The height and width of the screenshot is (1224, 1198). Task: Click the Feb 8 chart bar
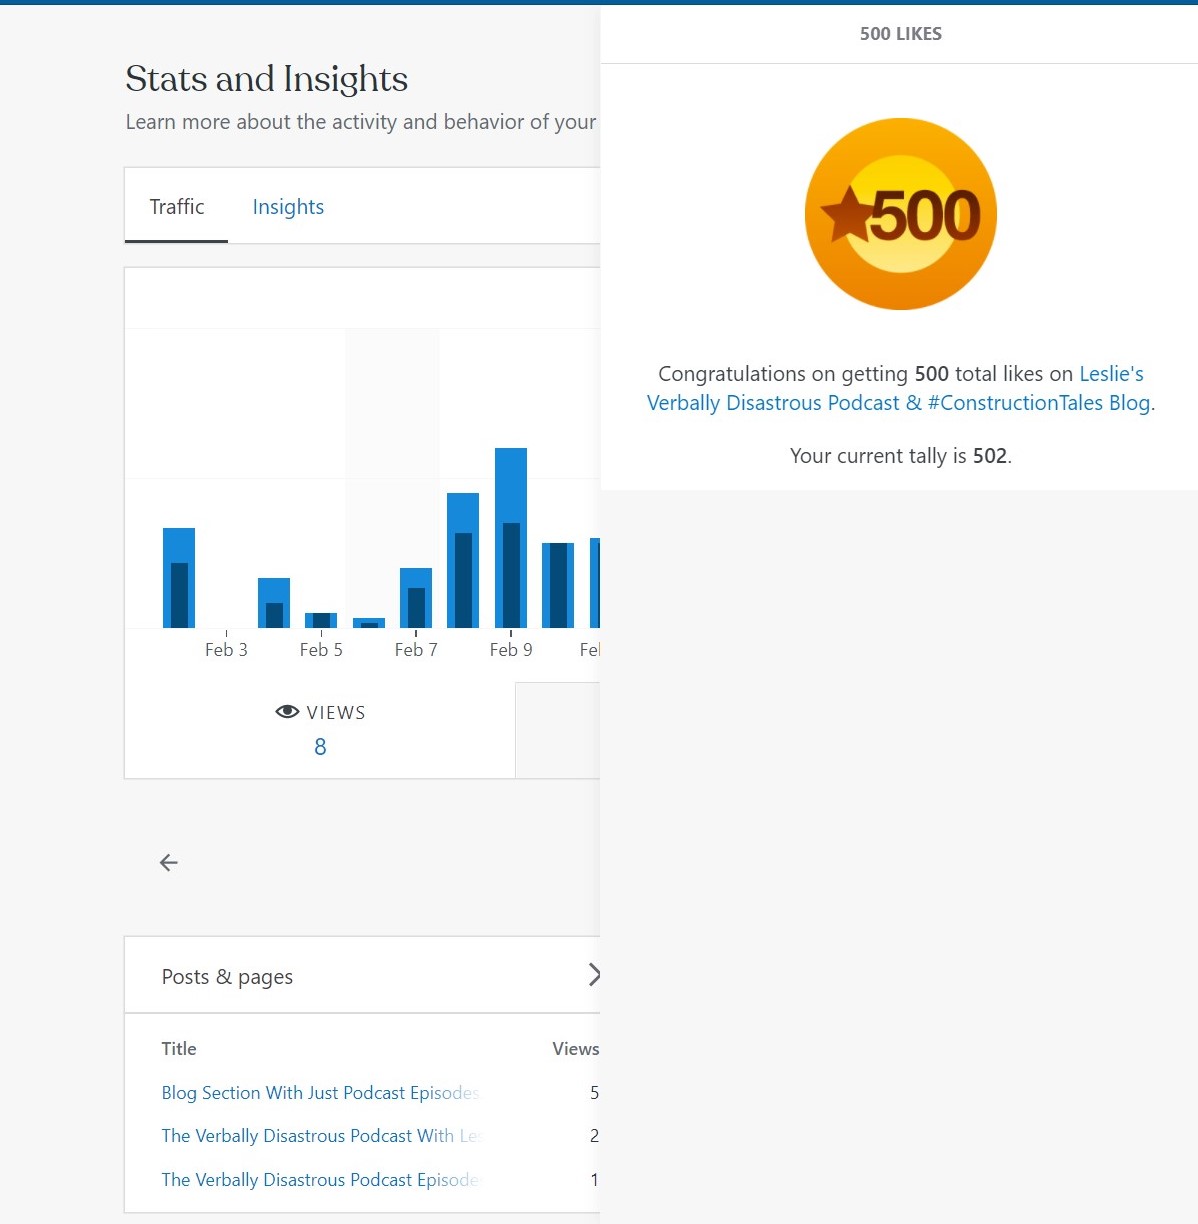coord(463,560)
